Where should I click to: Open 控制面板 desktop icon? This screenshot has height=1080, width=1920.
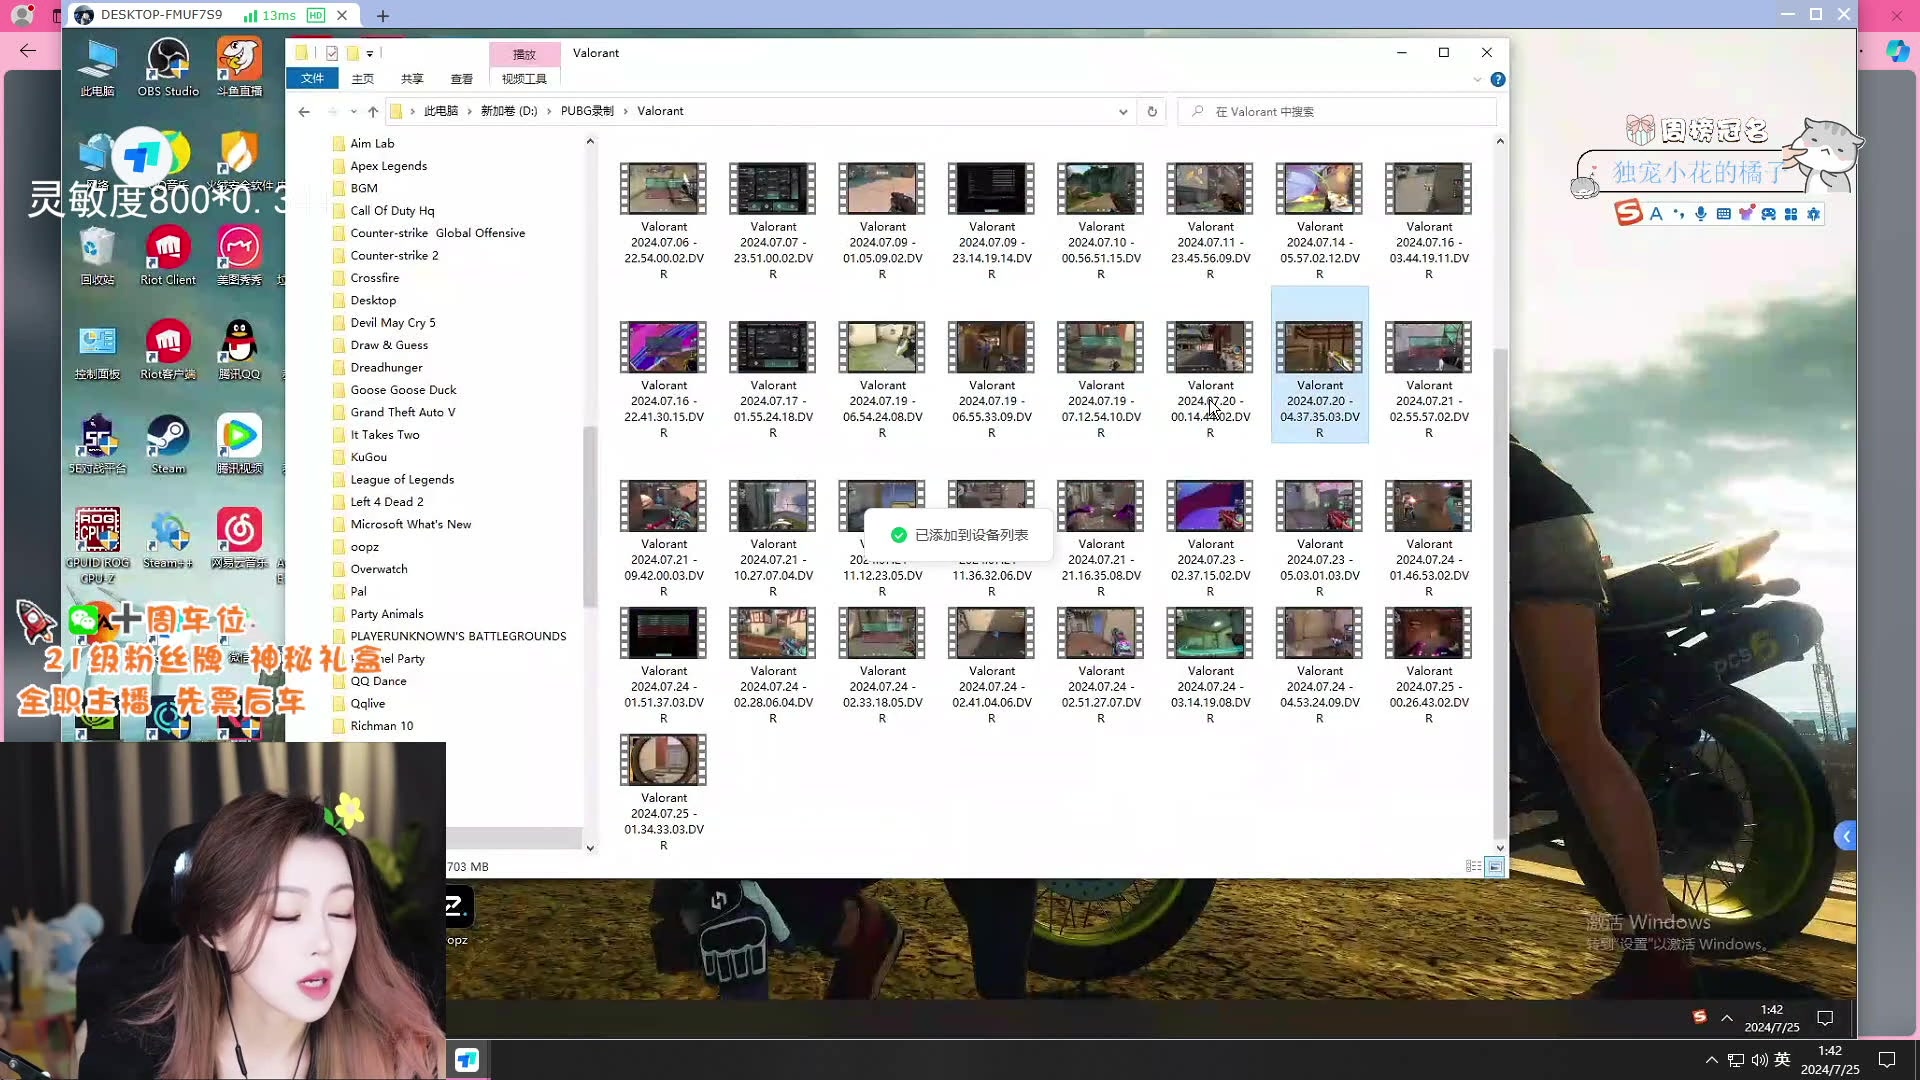pyautogui.click(x=97, y=349)
